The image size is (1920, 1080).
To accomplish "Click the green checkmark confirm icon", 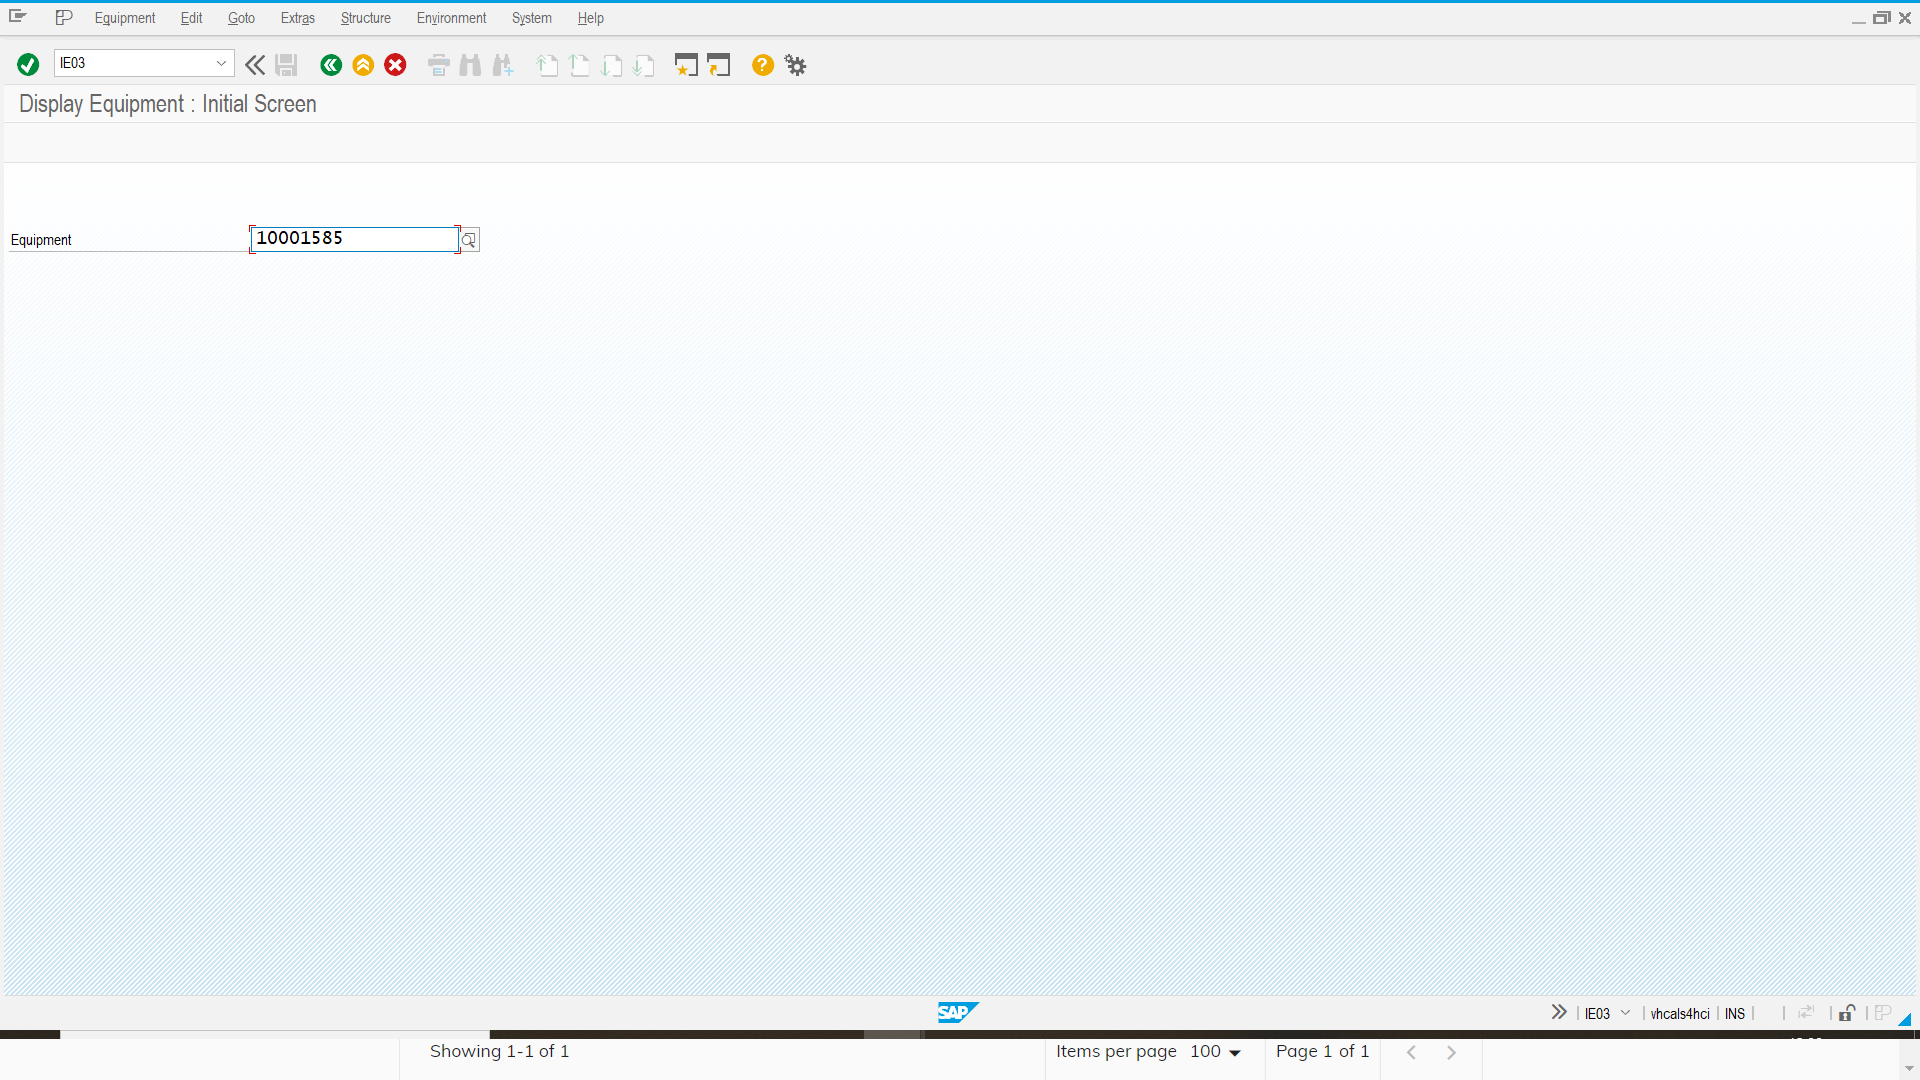I will pyautogui.click(x=28, y=63).
